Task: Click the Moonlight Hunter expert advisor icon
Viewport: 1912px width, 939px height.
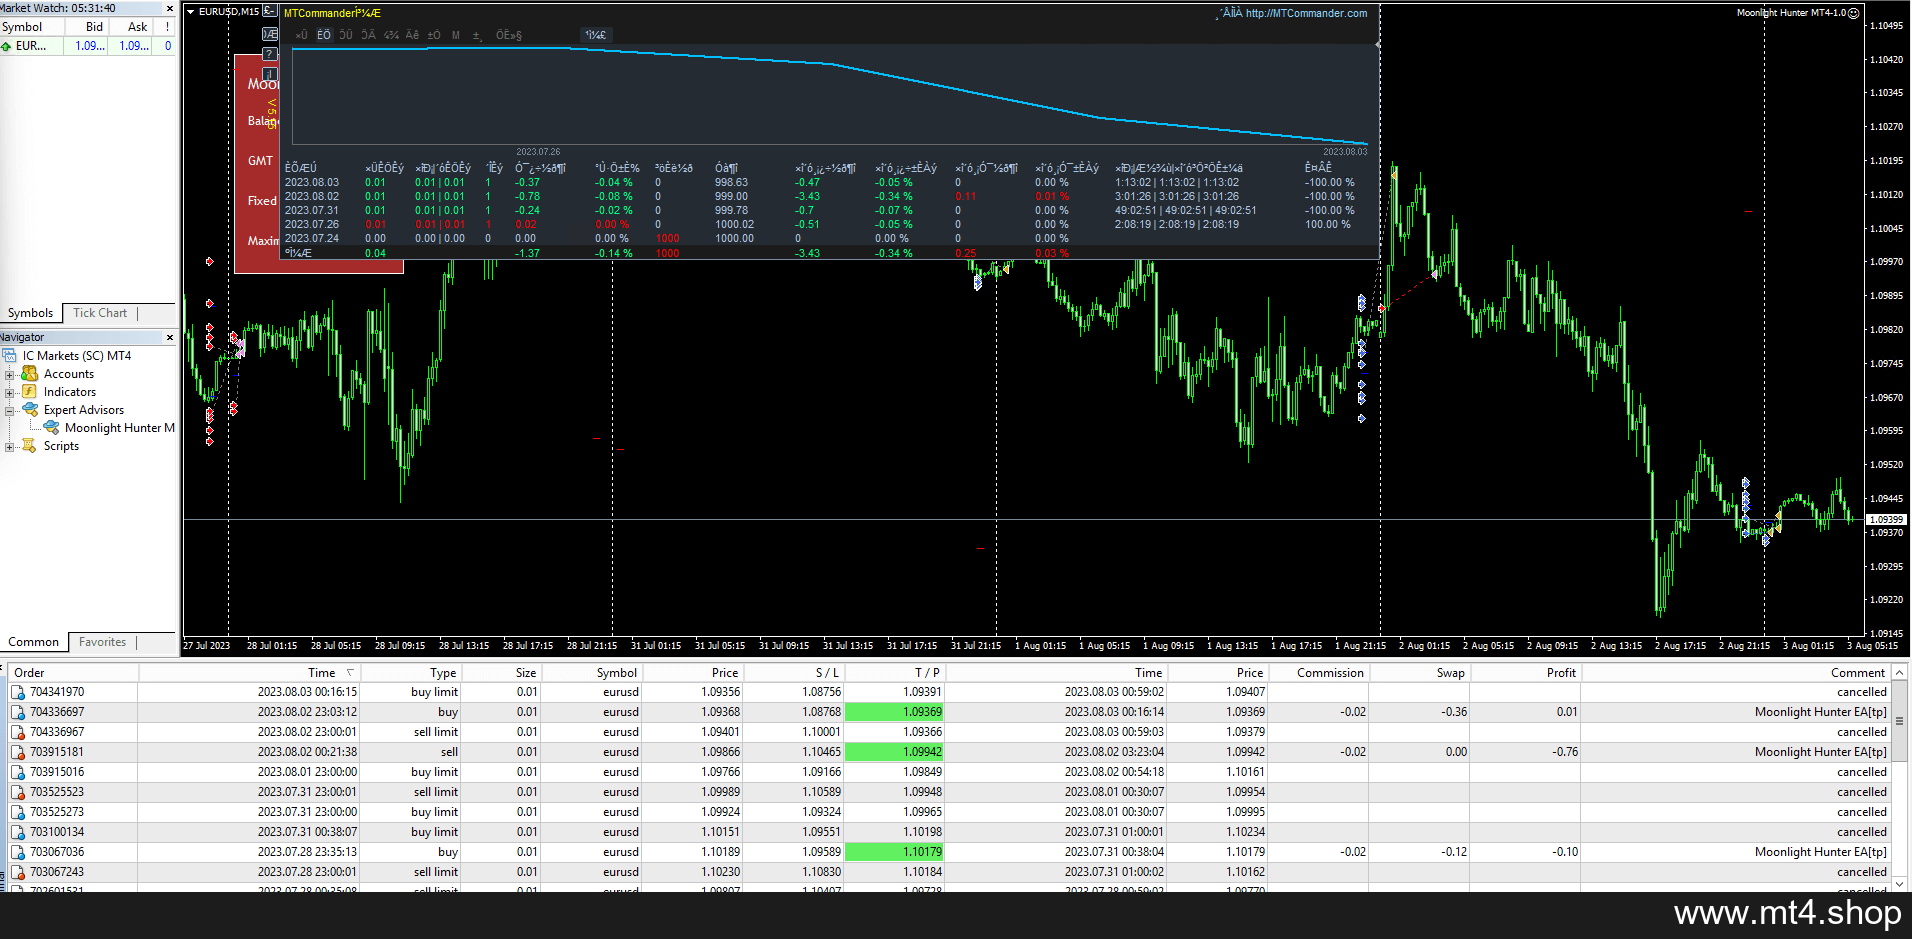Action: tap(51, 428)
